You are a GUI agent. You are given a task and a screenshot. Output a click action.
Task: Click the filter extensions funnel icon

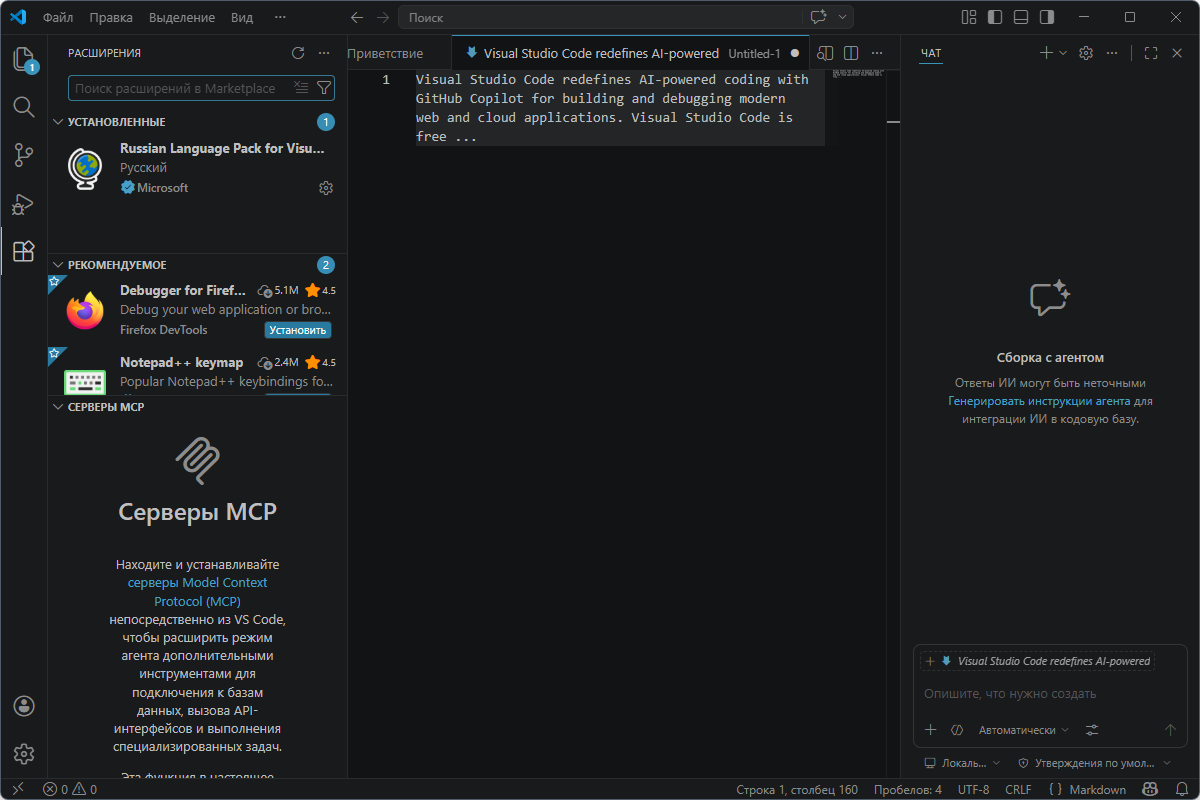point(323,88)
